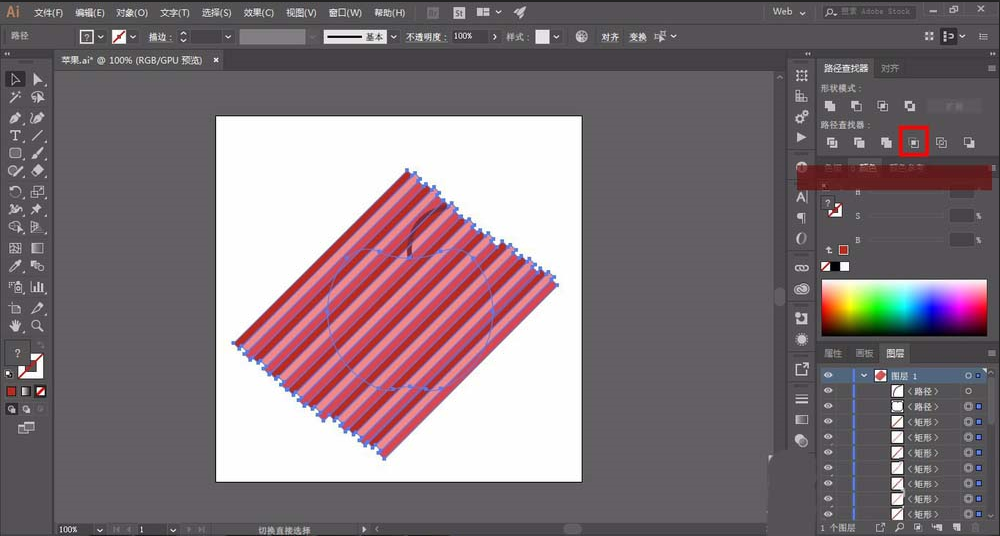1000x536 pixels.
Task: Select the Eraser tool
Action: click(38, 171)
